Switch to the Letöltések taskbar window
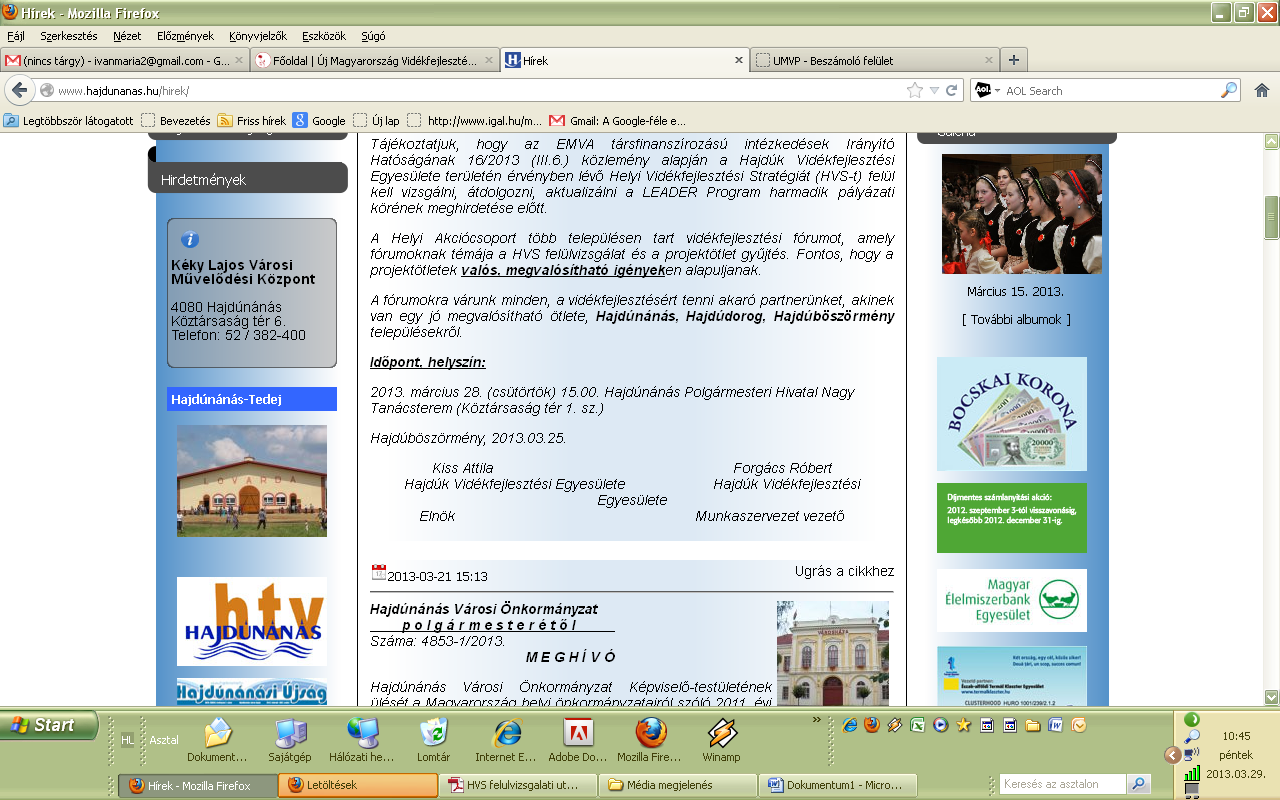Screen dimensions: 1280x800 point(358,785)
